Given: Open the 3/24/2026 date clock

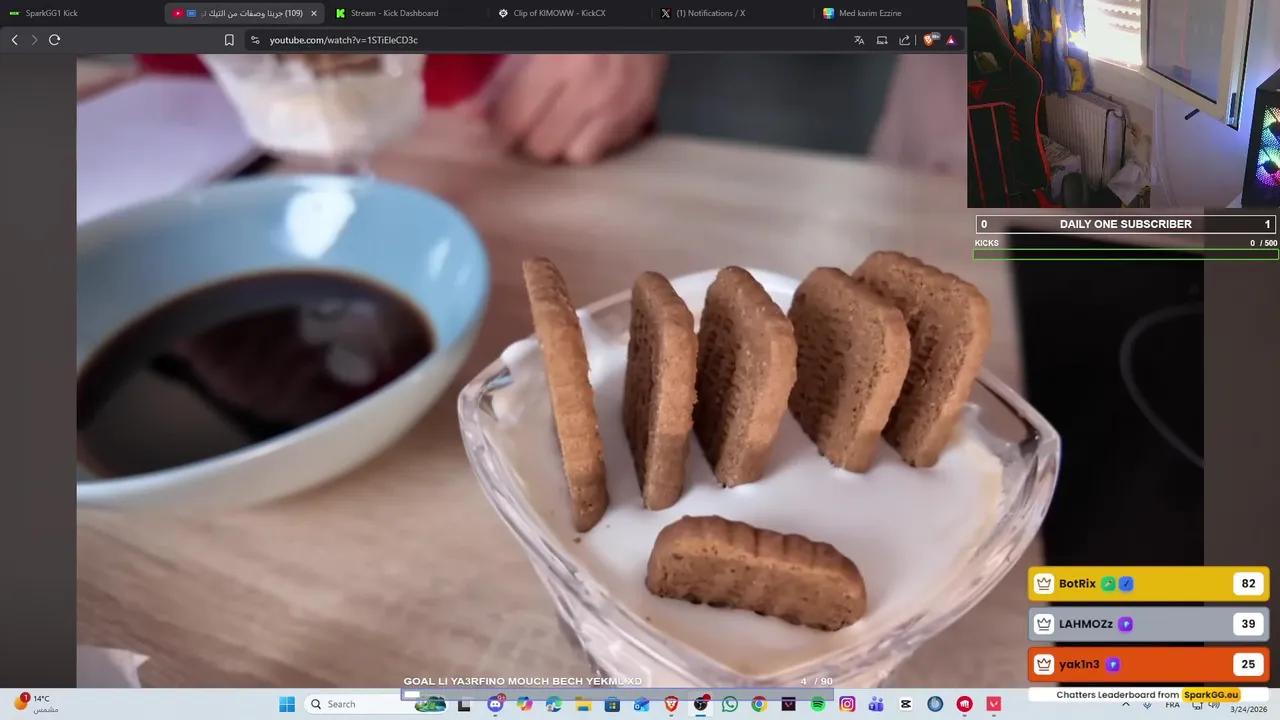Looking at the screenshot, I should tap(1249, 709).
